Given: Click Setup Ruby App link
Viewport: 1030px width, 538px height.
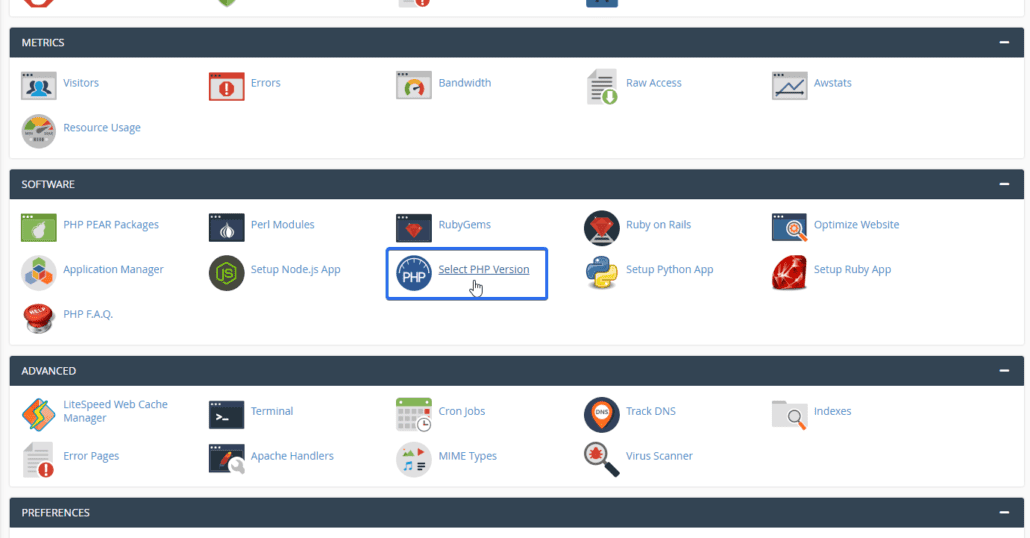Looking at the screenshot, I should coord(853,269).
